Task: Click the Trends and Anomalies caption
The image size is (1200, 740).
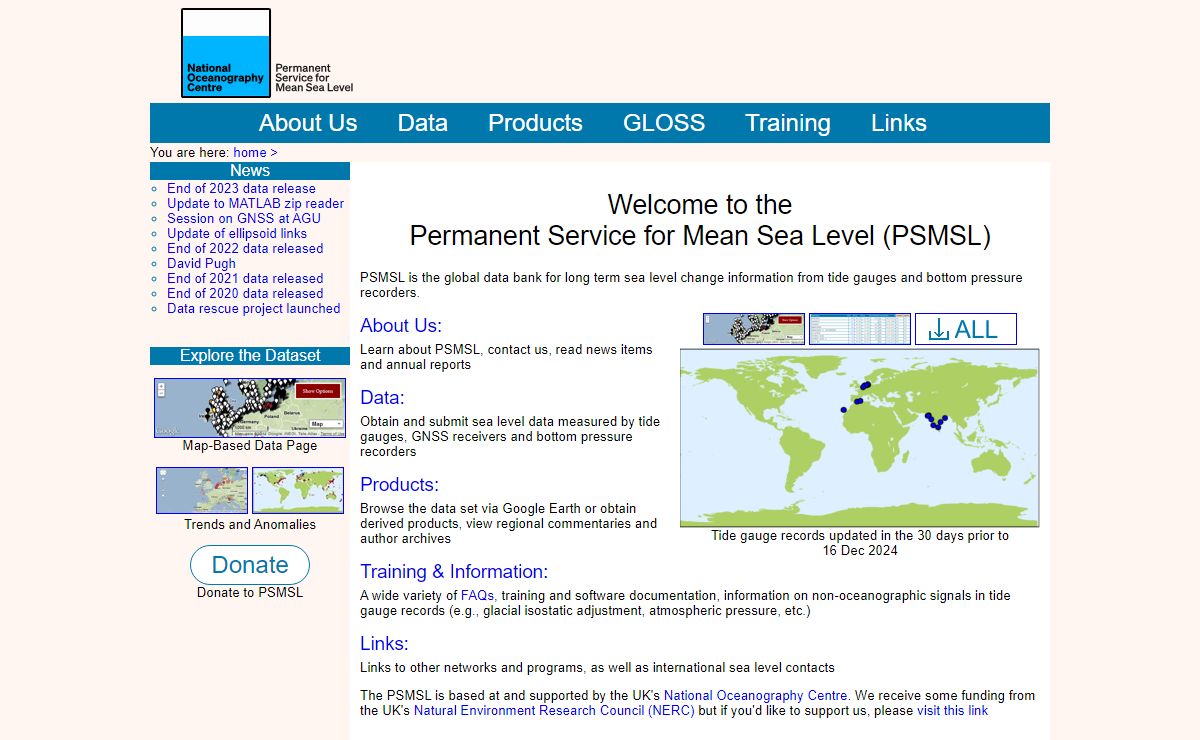Action: coord(250,524)
